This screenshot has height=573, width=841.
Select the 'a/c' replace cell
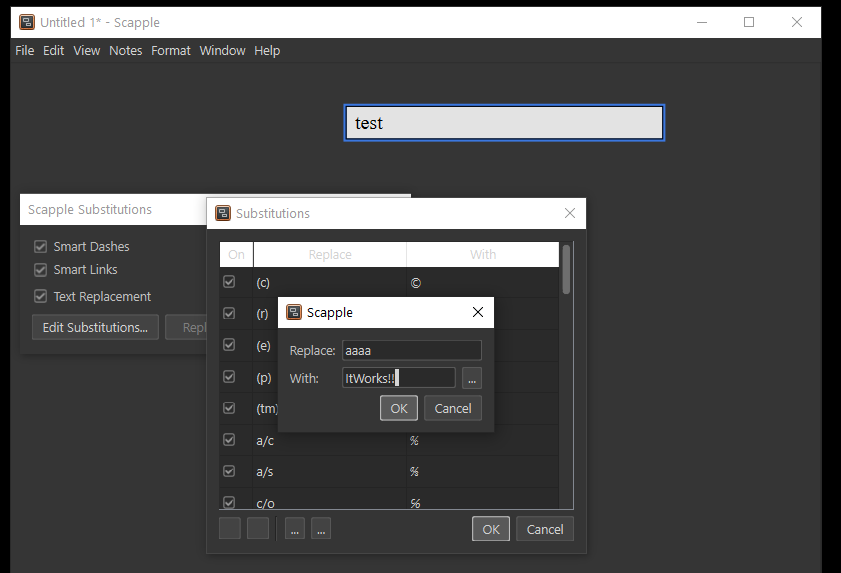tap(329, 440)
